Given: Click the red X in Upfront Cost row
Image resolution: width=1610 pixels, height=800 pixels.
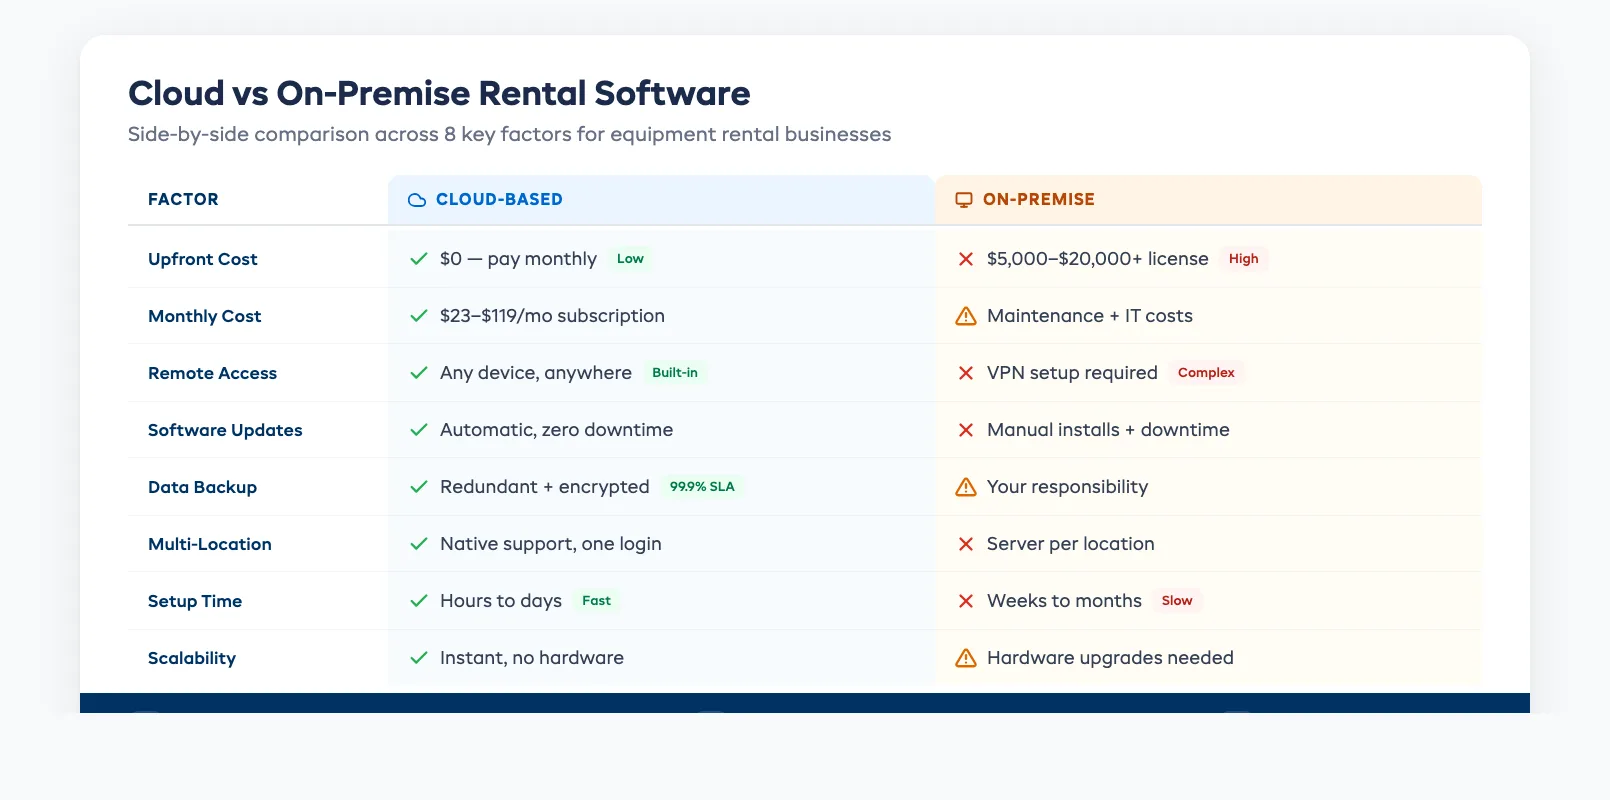Looking at the screenshot, I should [x=966, y=259].
